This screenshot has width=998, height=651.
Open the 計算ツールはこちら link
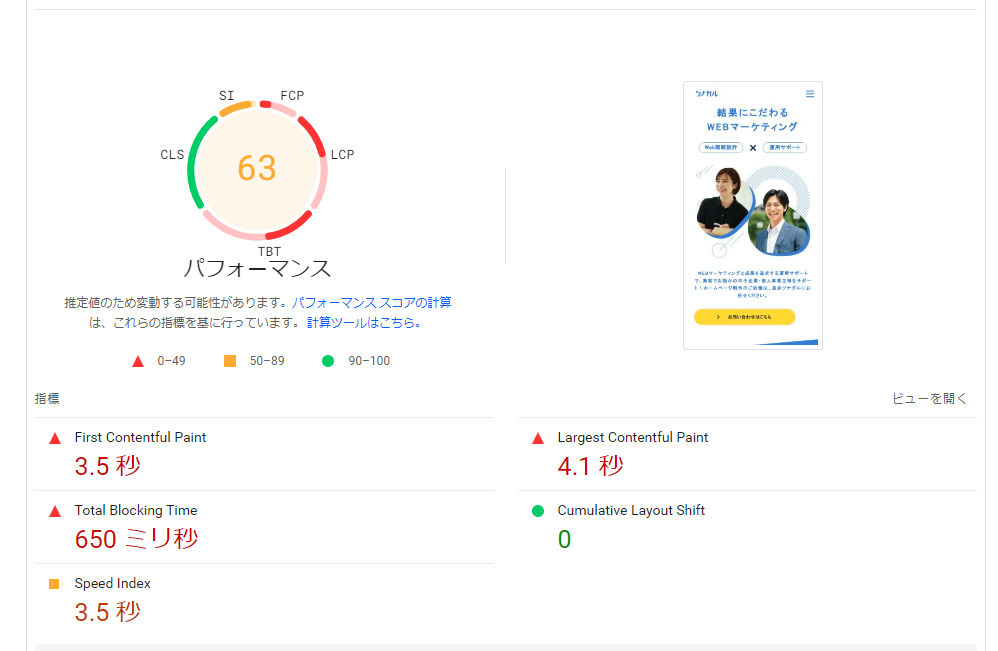(x=364, y=323)
